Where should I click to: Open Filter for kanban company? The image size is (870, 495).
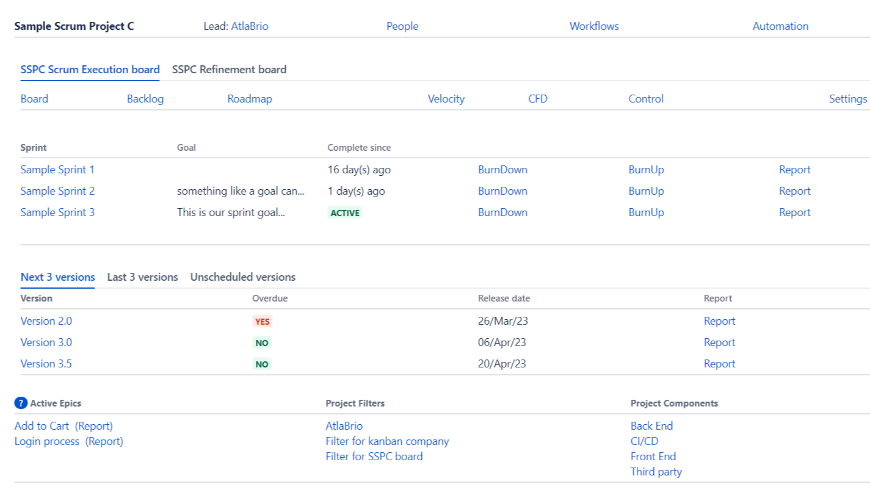pos(387,441)
